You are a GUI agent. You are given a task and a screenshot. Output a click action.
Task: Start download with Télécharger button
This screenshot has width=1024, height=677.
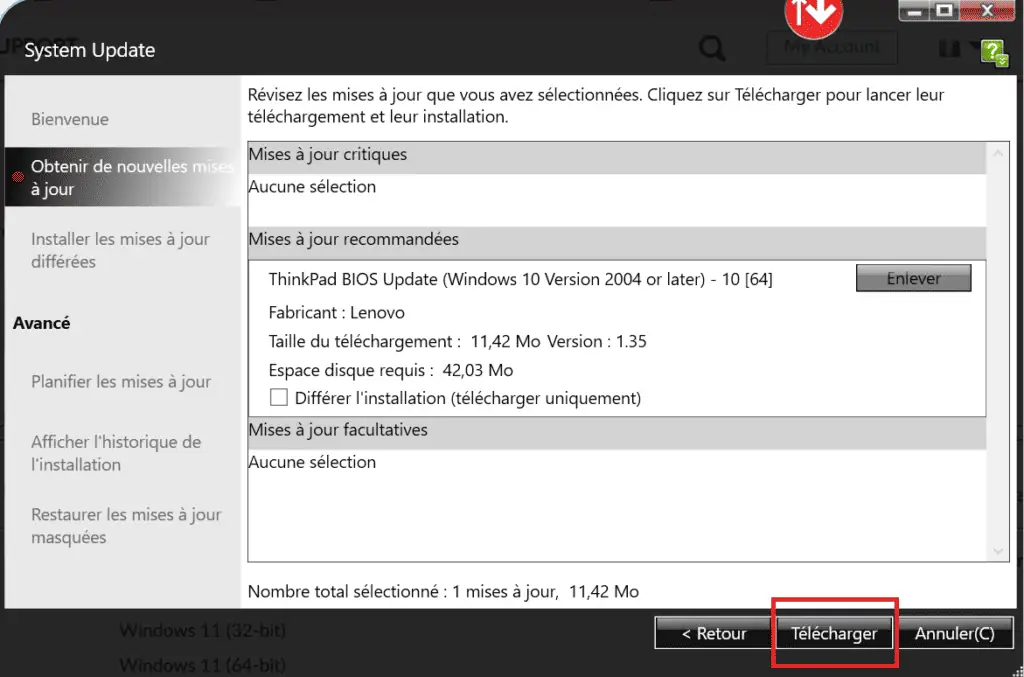[834, 633]
